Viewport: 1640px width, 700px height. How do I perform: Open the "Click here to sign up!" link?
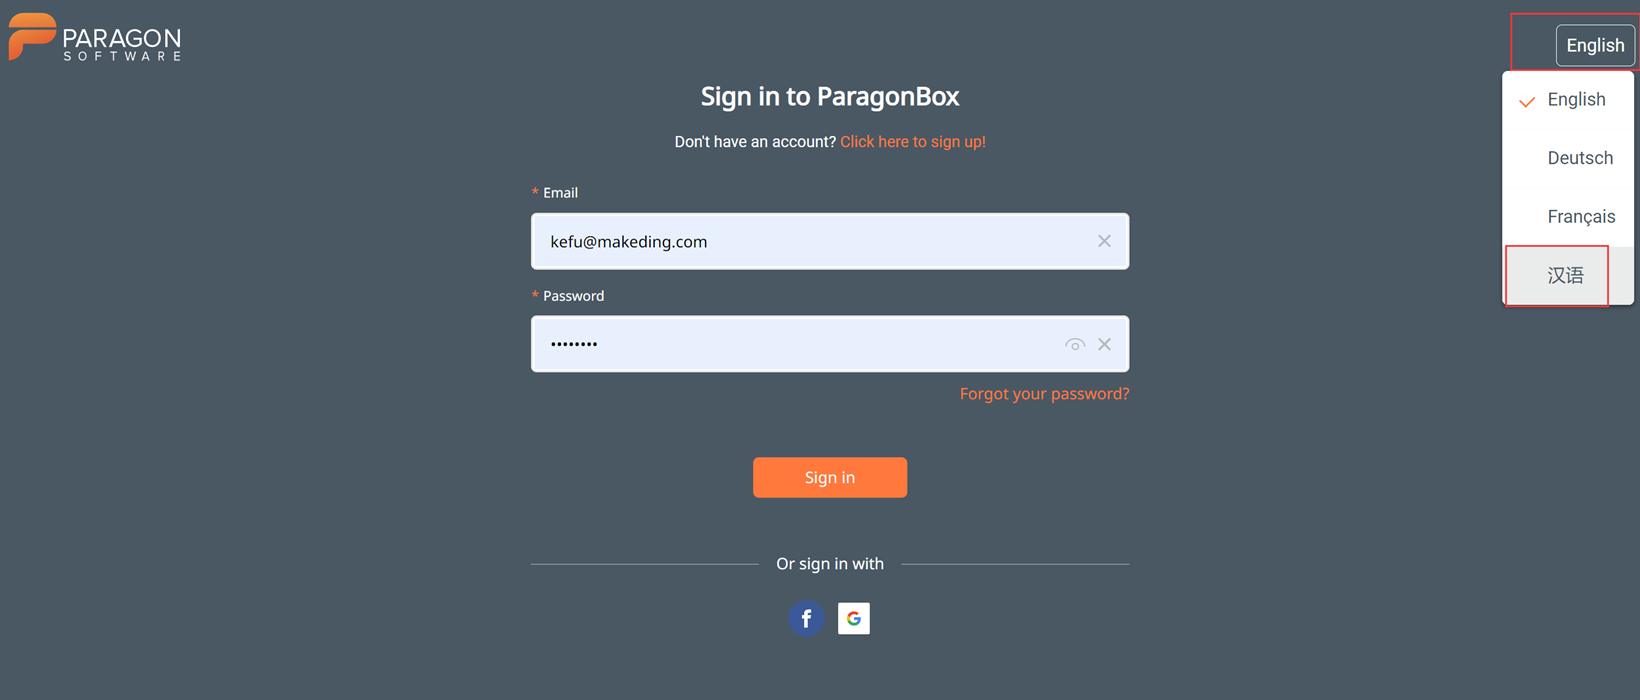[x=912, y=142]
